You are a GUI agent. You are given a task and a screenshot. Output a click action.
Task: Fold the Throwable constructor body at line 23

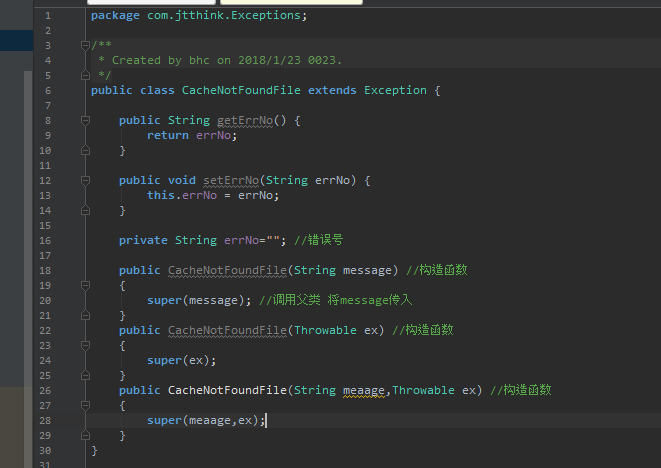[85, 346]
